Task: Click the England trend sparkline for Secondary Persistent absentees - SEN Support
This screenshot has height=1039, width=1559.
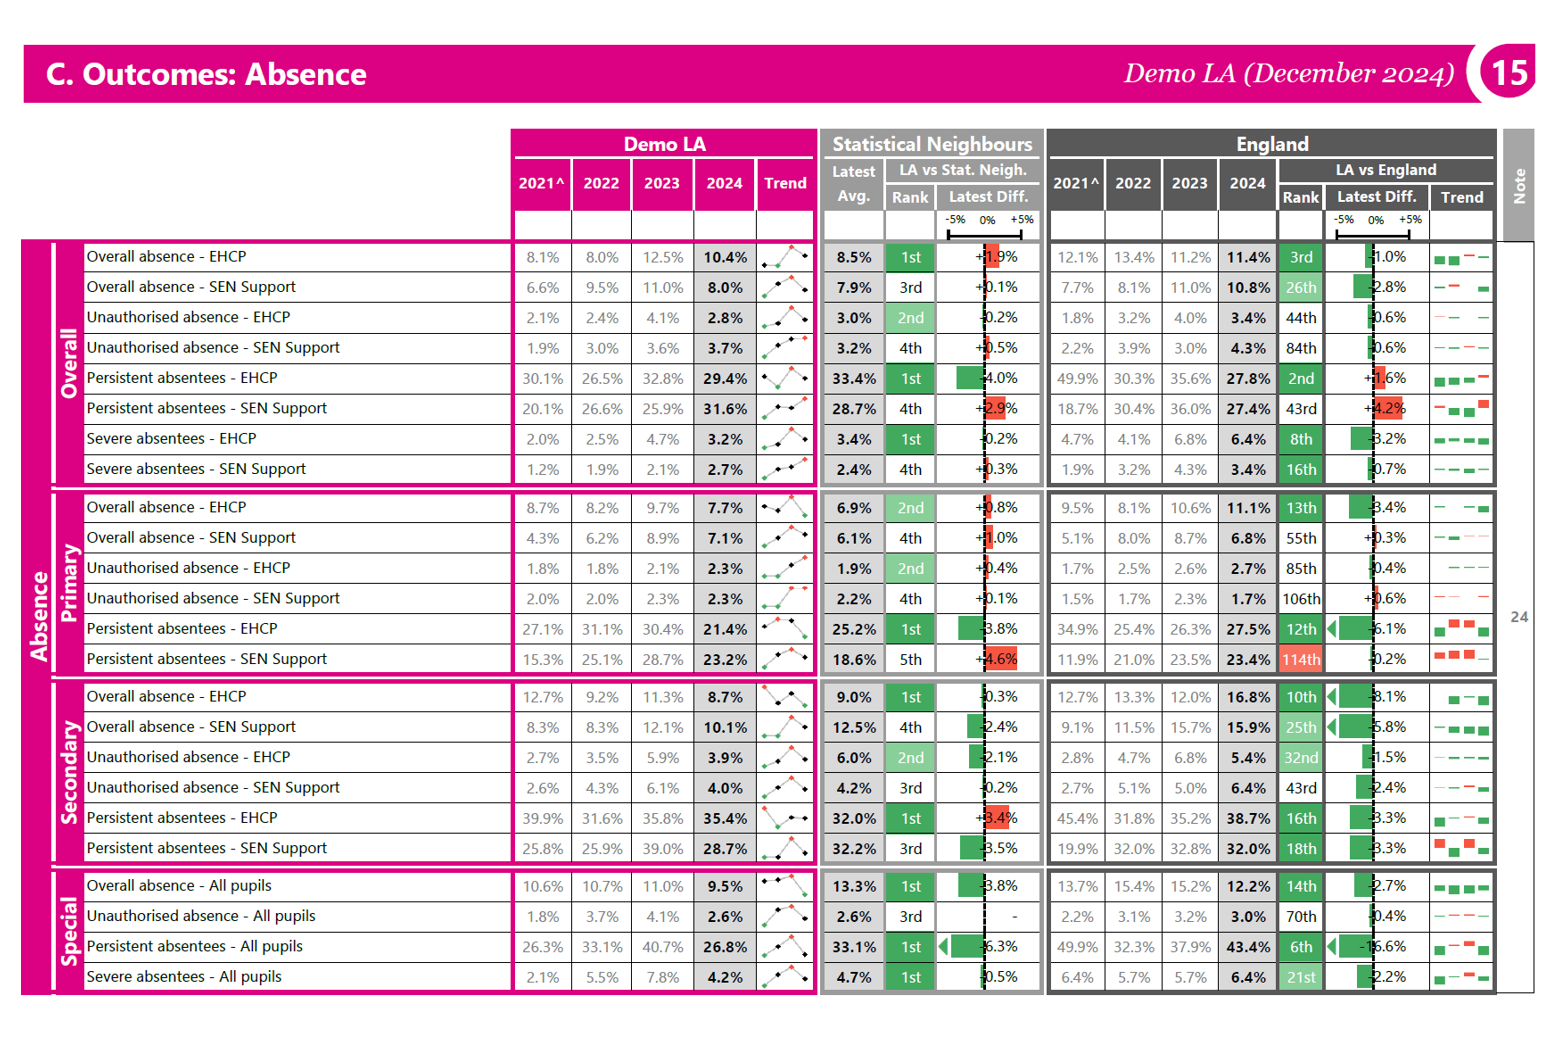Action: 1461,848
